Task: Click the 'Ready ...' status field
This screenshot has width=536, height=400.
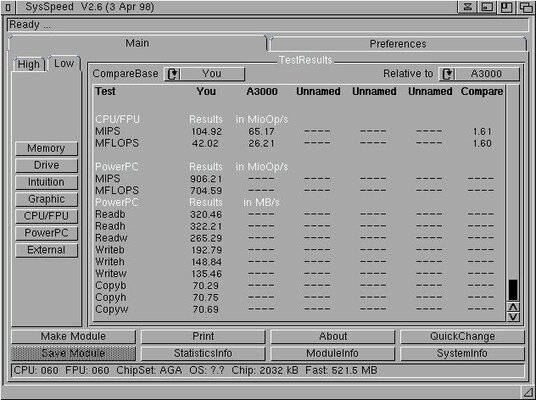Action: (x=268, y=25)
